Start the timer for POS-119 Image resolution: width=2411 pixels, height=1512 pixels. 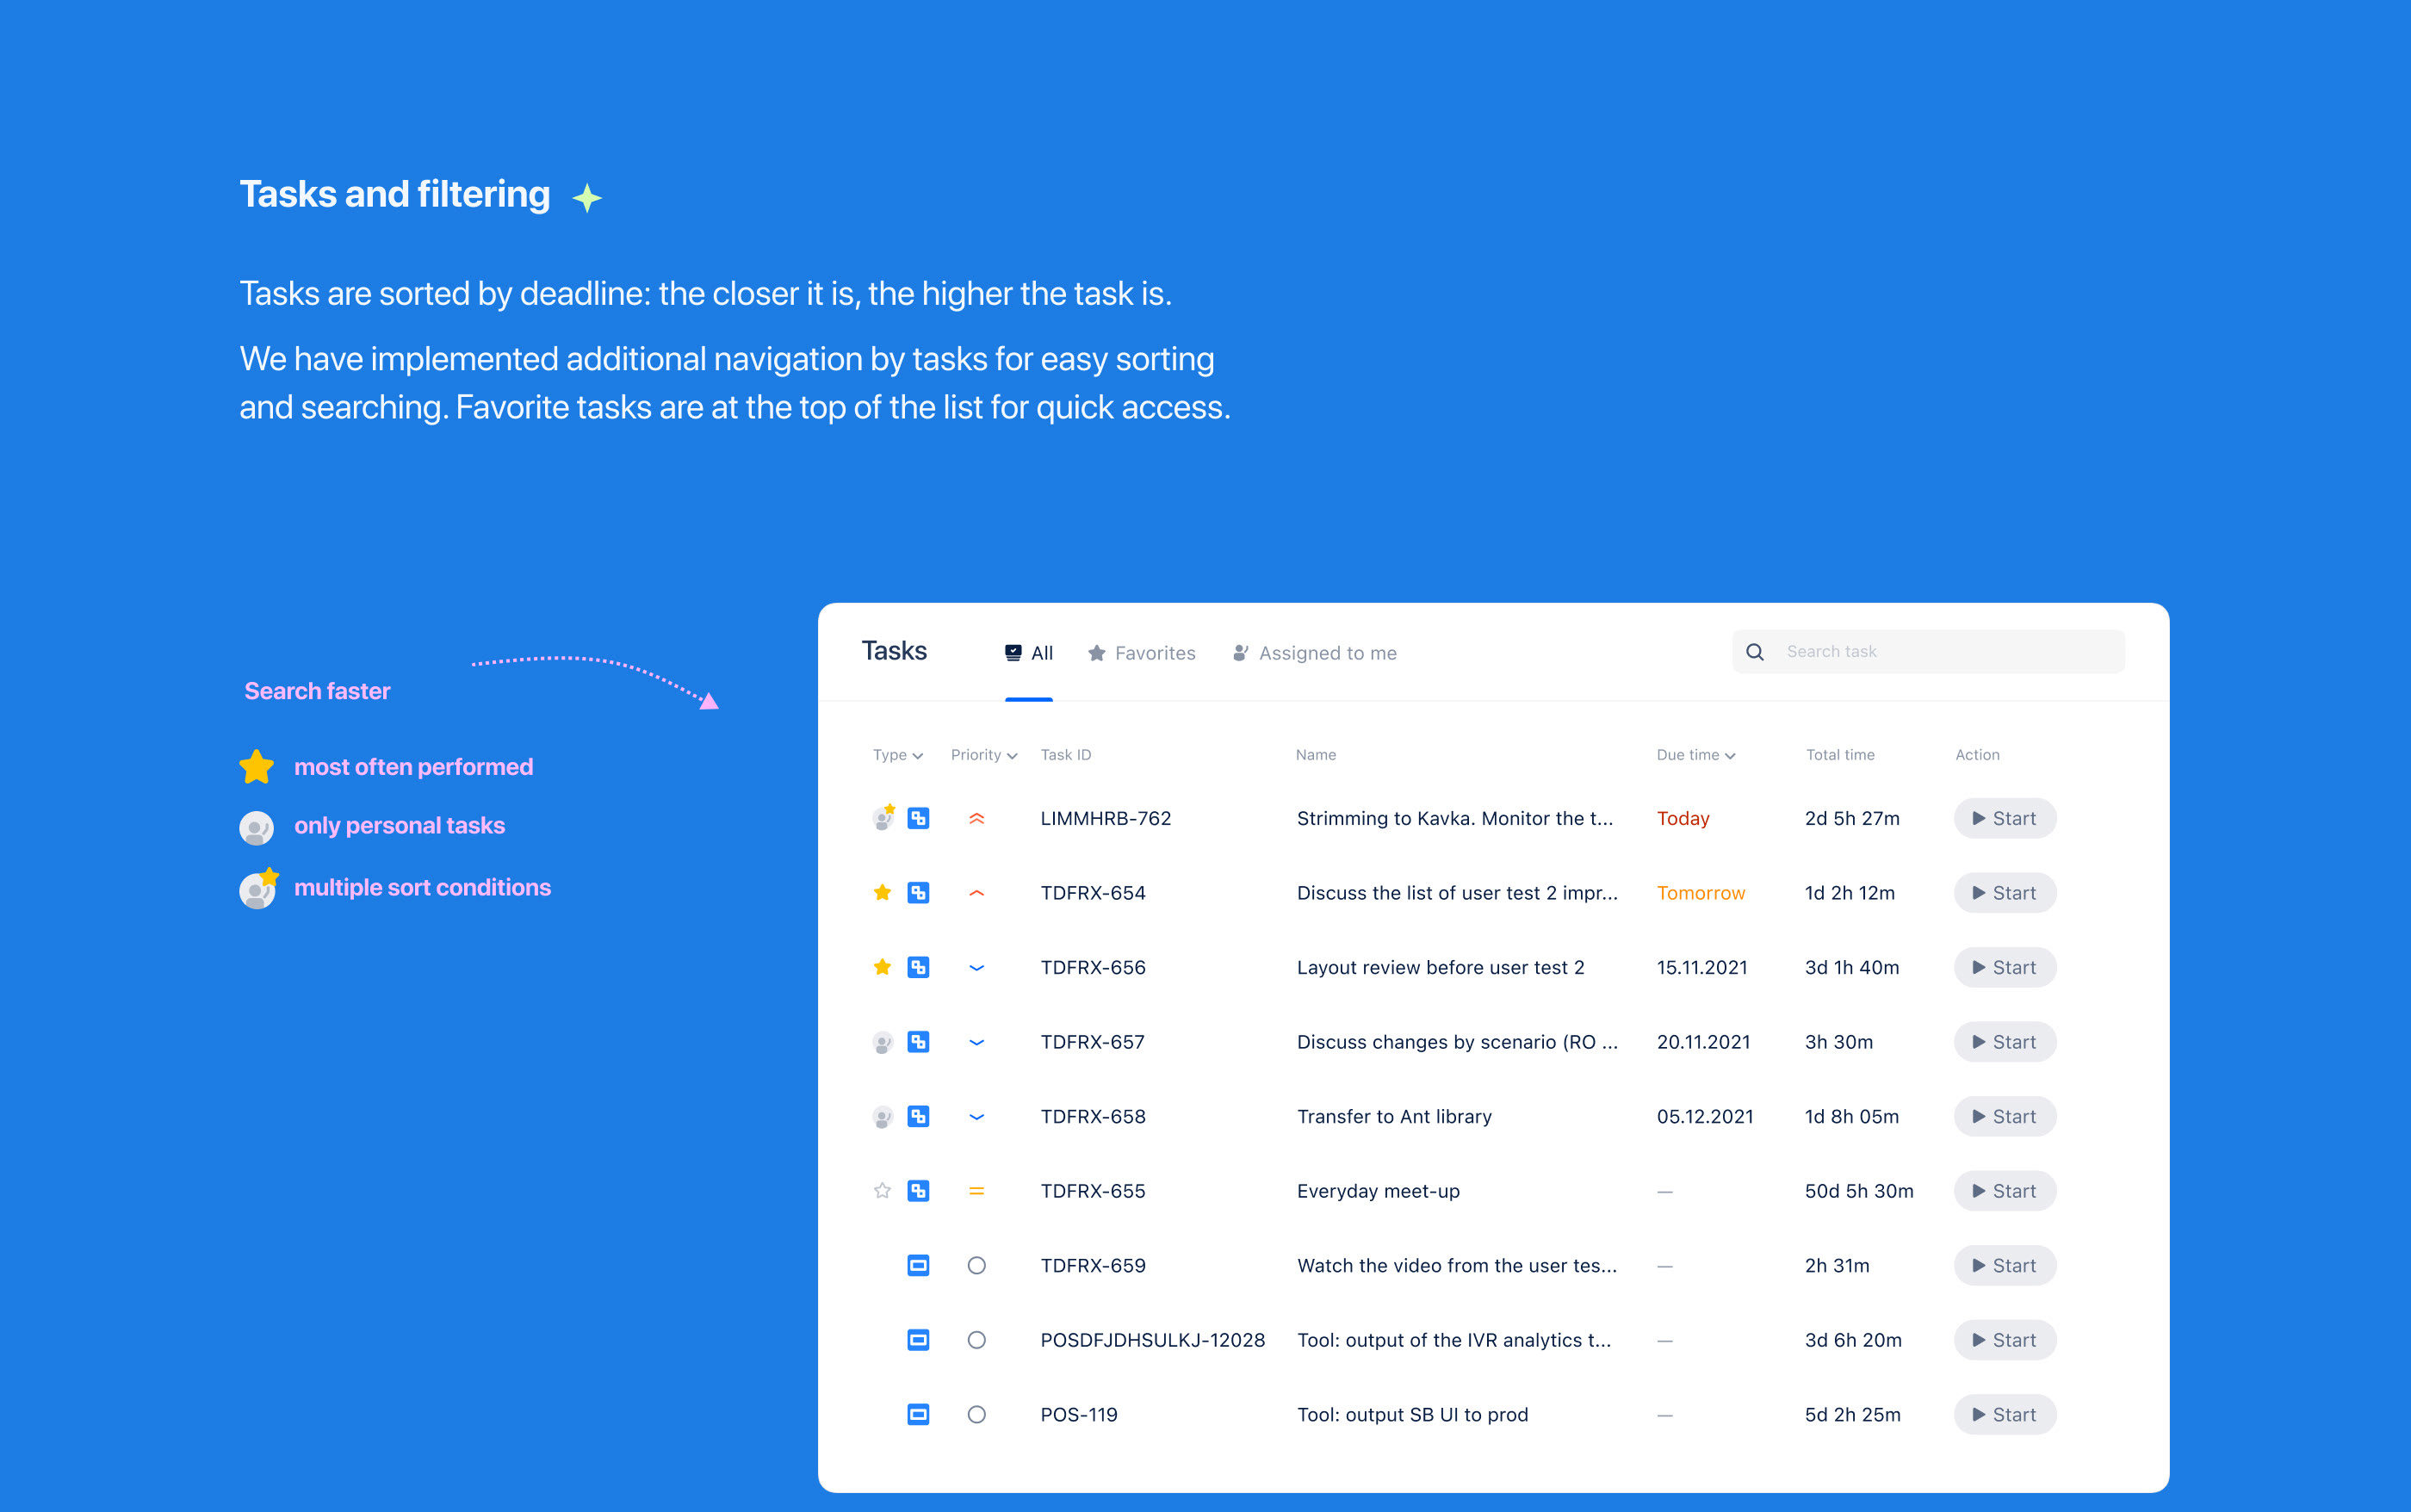point(2004,1414)
